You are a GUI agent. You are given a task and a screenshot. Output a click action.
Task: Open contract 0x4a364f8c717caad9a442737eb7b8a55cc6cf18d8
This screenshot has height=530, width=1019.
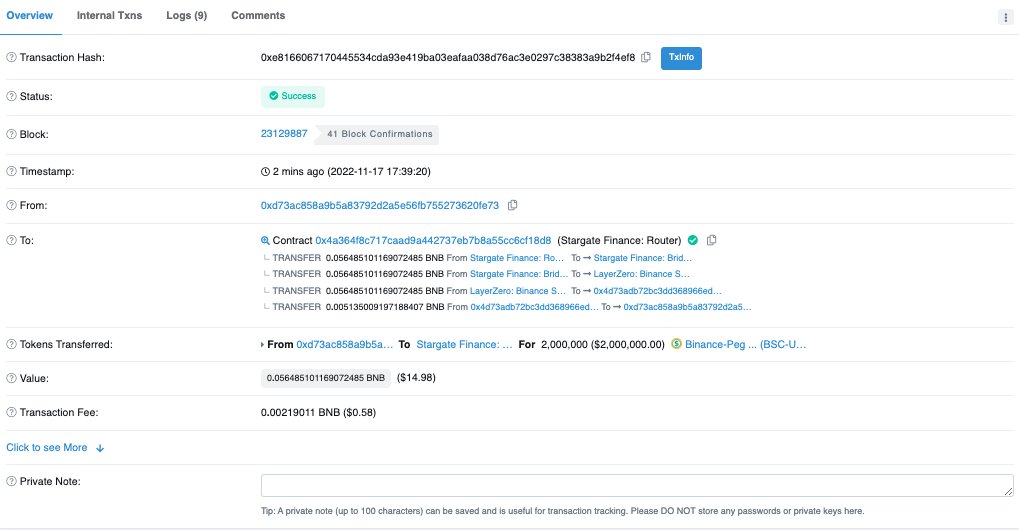tap(433, 240)
